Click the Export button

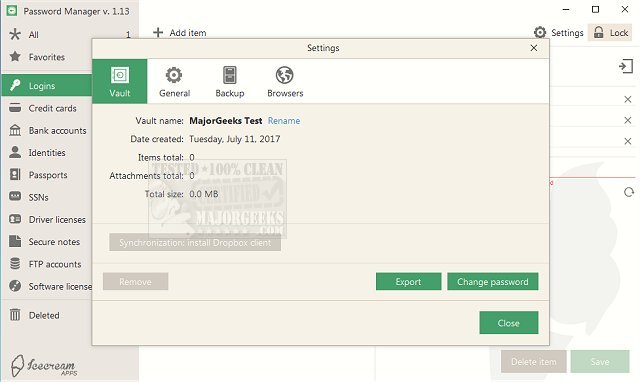point(408,282)
